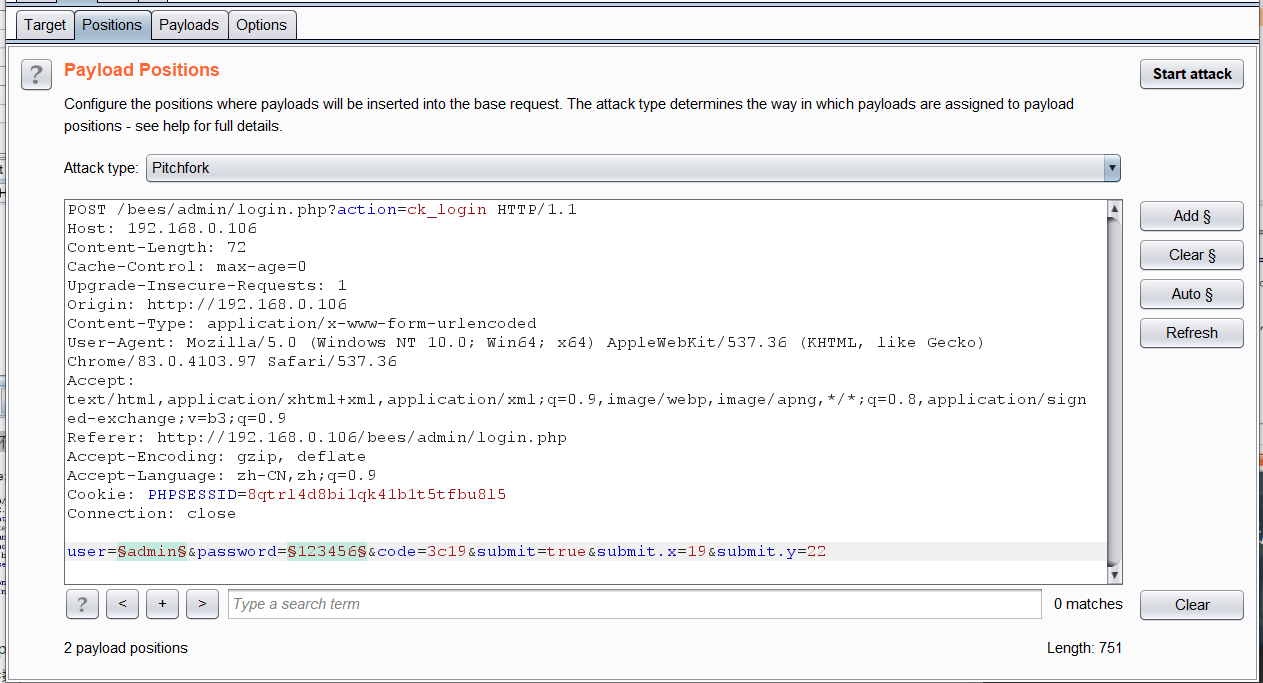Open the Payload Positions help icon
Image resolution: width=1263 pixels, height=683 pixels.
pos(37,74)
